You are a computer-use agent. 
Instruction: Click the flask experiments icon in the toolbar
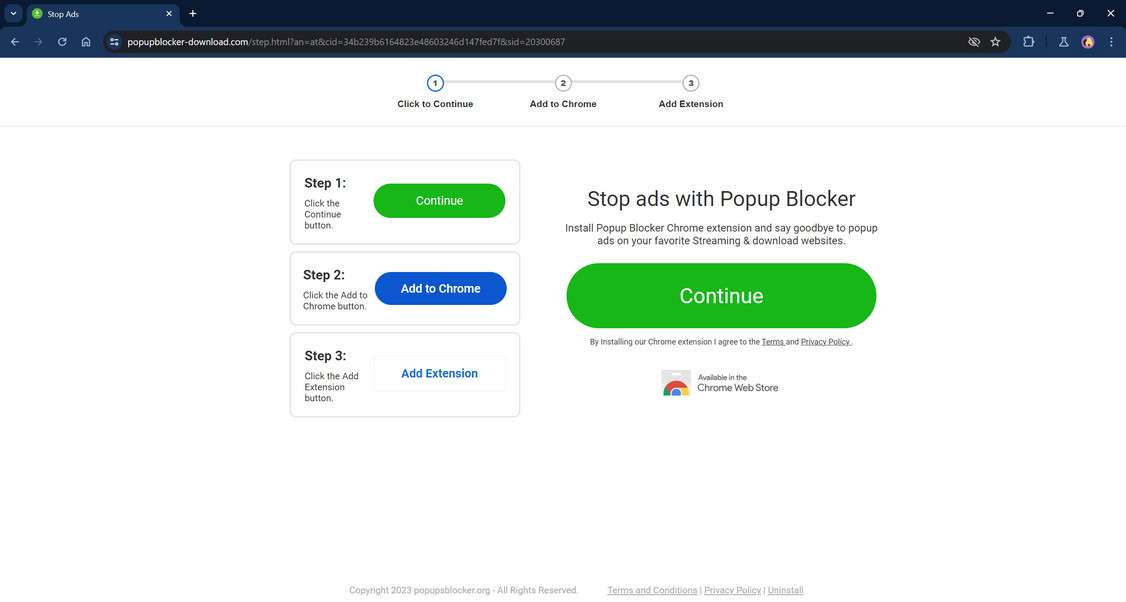[x=1063, y=41]
